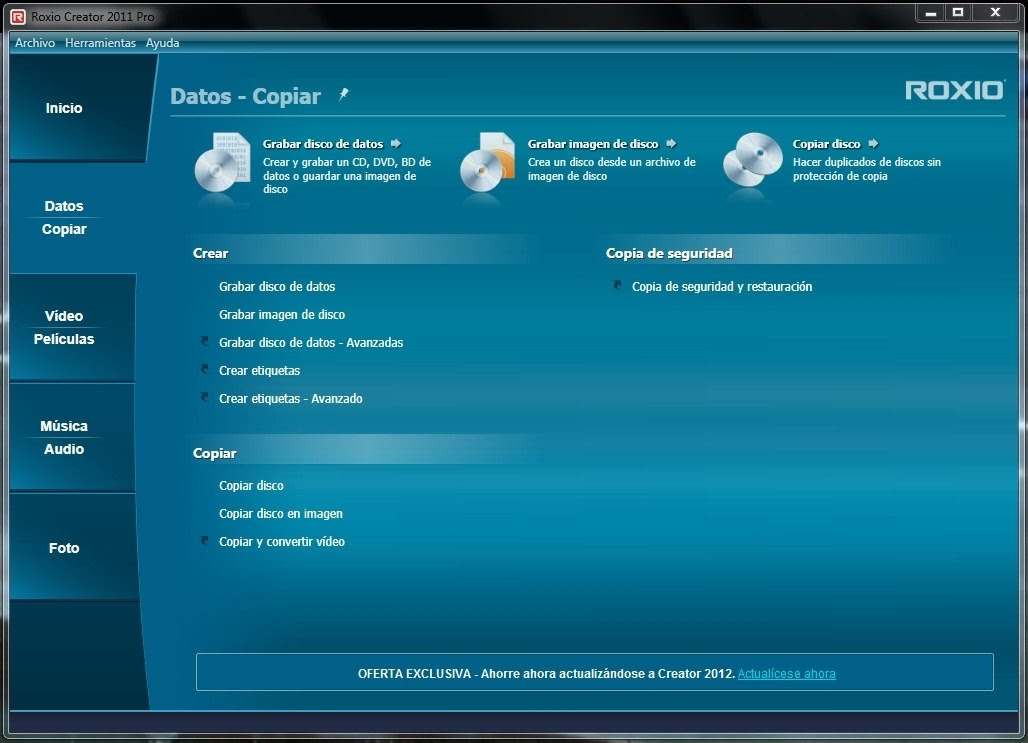Open Grabar disco de datos - Avanzadas
The width and height of the screenshot is (1028, 743).
tap(311, 342)
